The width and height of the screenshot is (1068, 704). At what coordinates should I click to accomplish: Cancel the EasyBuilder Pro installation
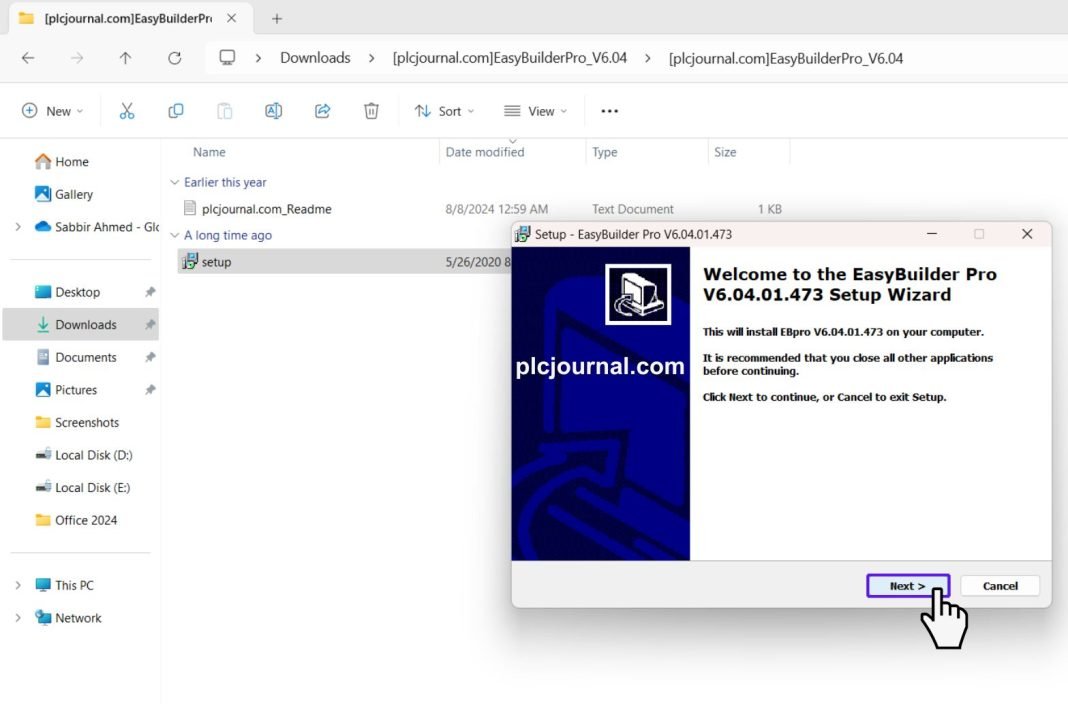pyautogui.click(x=999, y=585)
